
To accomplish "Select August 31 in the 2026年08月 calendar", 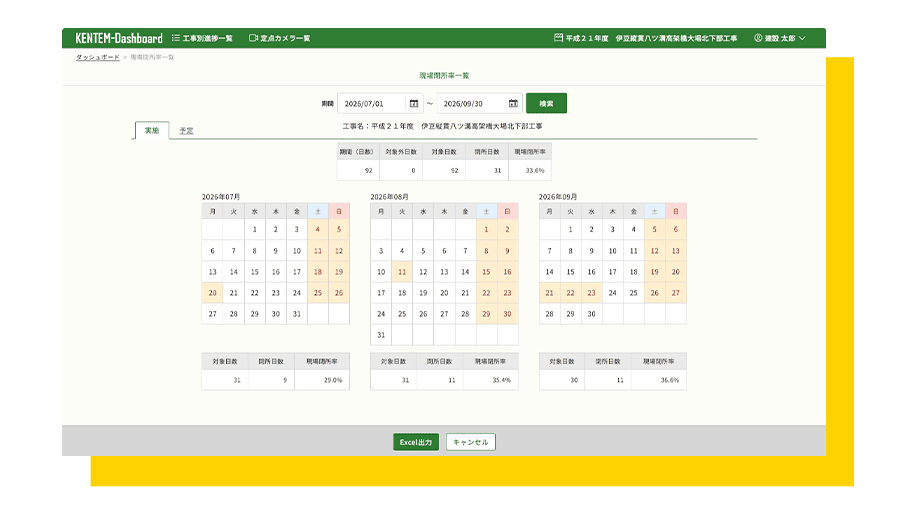I will [381, 335].
